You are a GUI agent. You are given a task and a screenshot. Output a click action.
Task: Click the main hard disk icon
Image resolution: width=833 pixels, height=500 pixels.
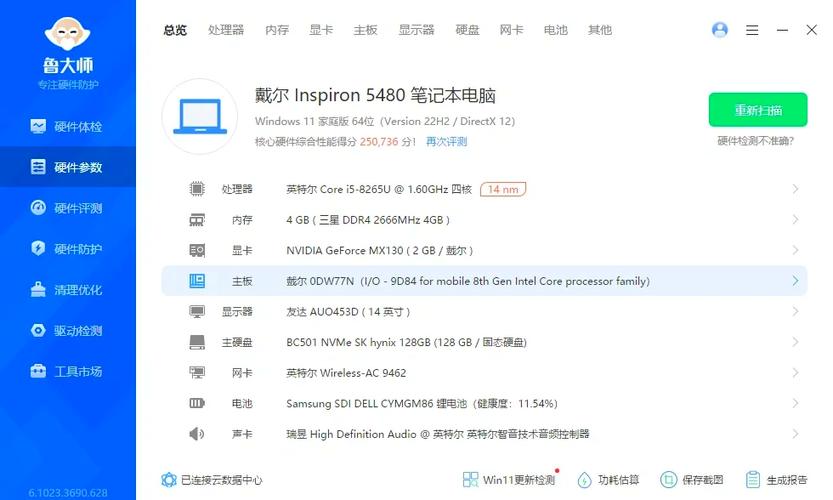tap(197, 342)
